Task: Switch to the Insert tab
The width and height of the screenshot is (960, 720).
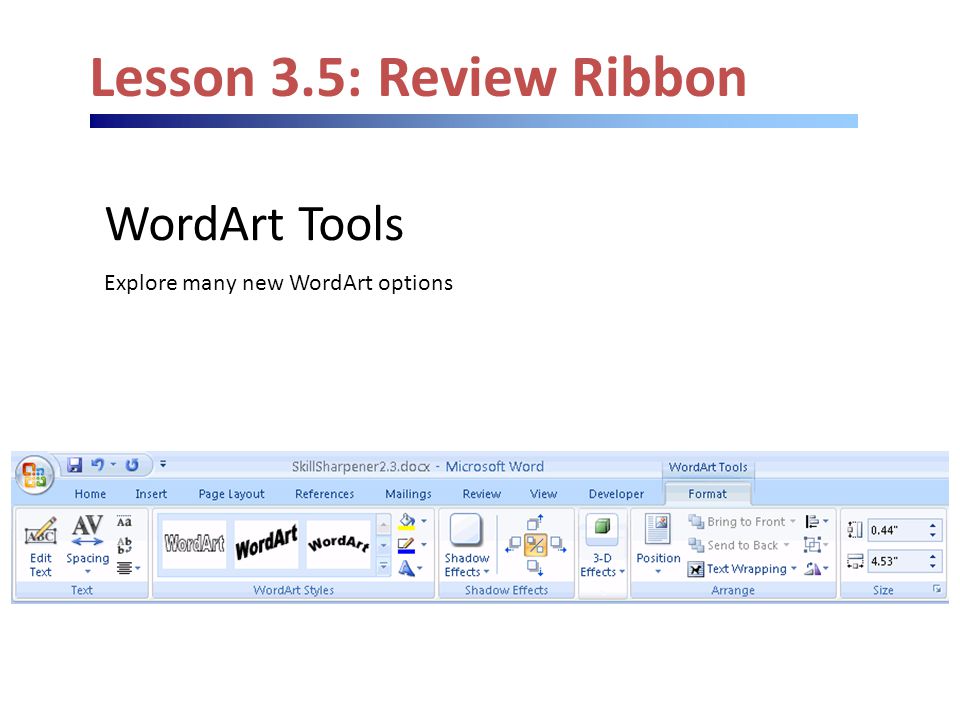Action: coord(151,494)
